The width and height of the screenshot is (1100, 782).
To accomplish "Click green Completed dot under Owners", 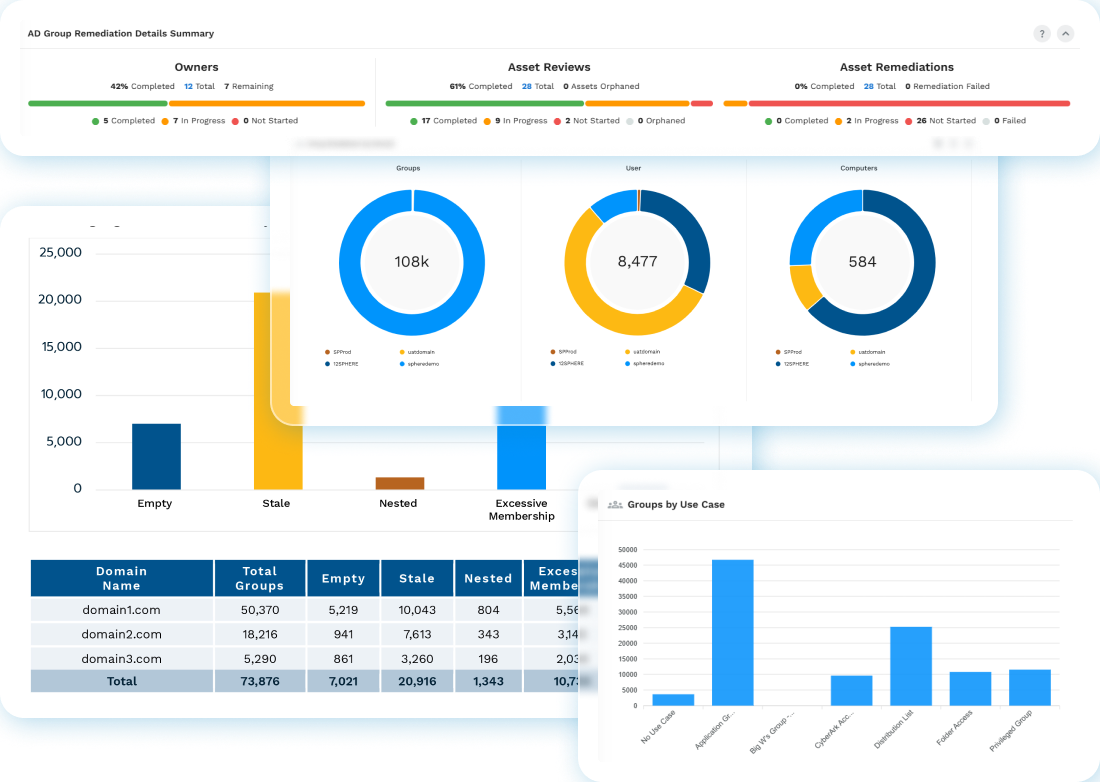I will [x=95, y=121].
